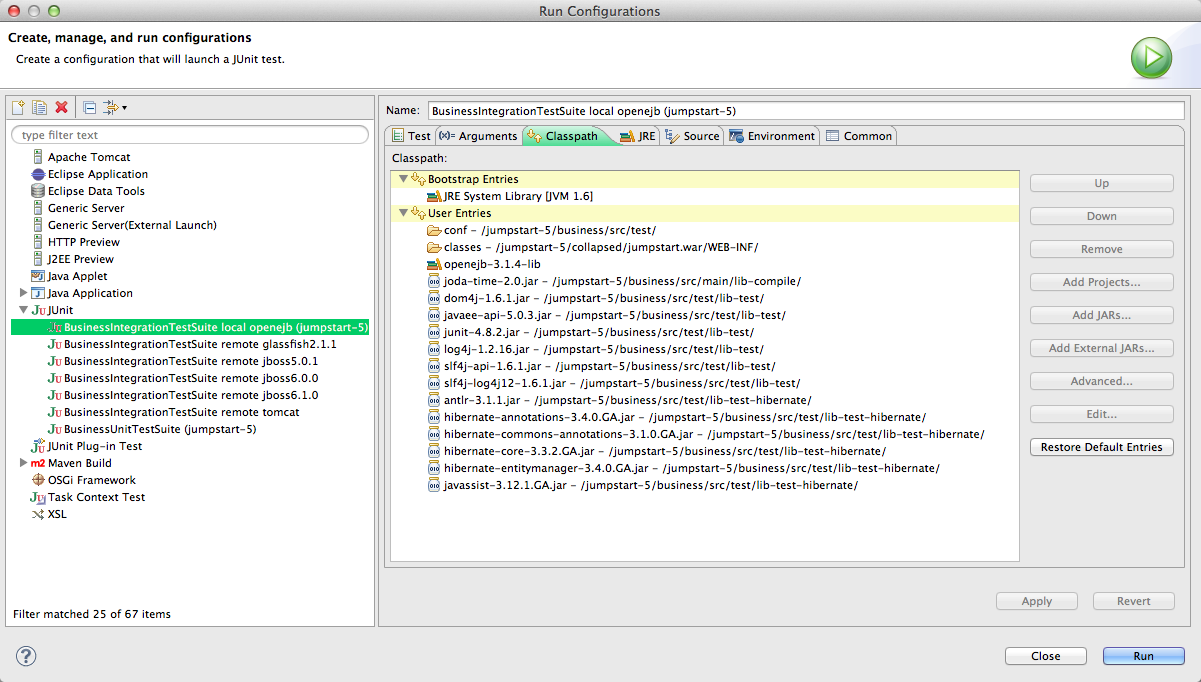Click in the type filter text field
1201x682 pixels.
coord(190,135)
